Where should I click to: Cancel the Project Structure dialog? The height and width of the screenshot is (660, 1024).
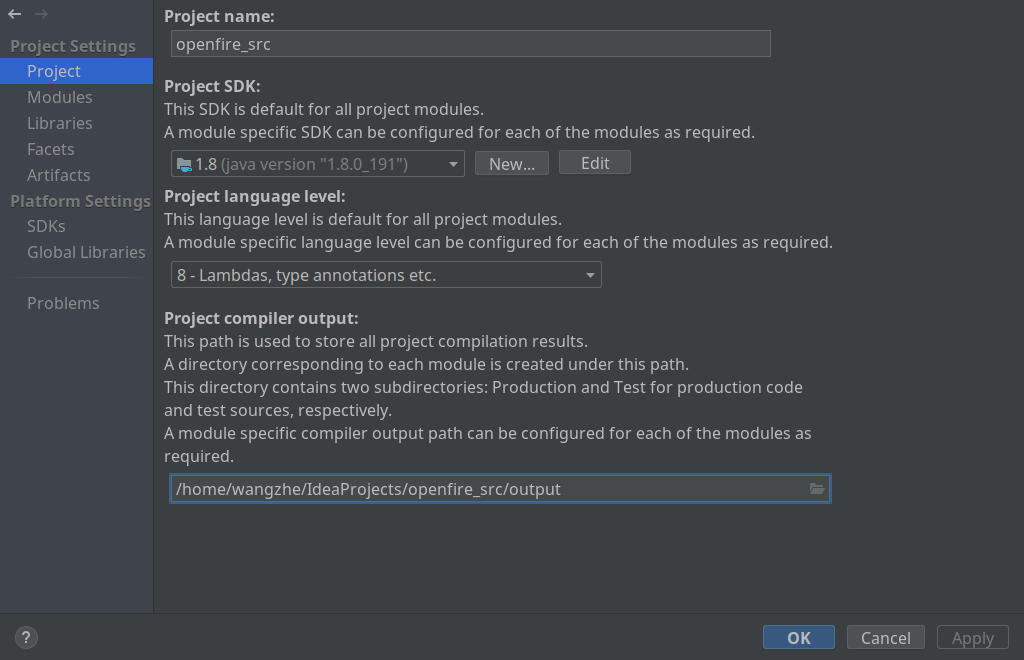(x=885, y=638)
